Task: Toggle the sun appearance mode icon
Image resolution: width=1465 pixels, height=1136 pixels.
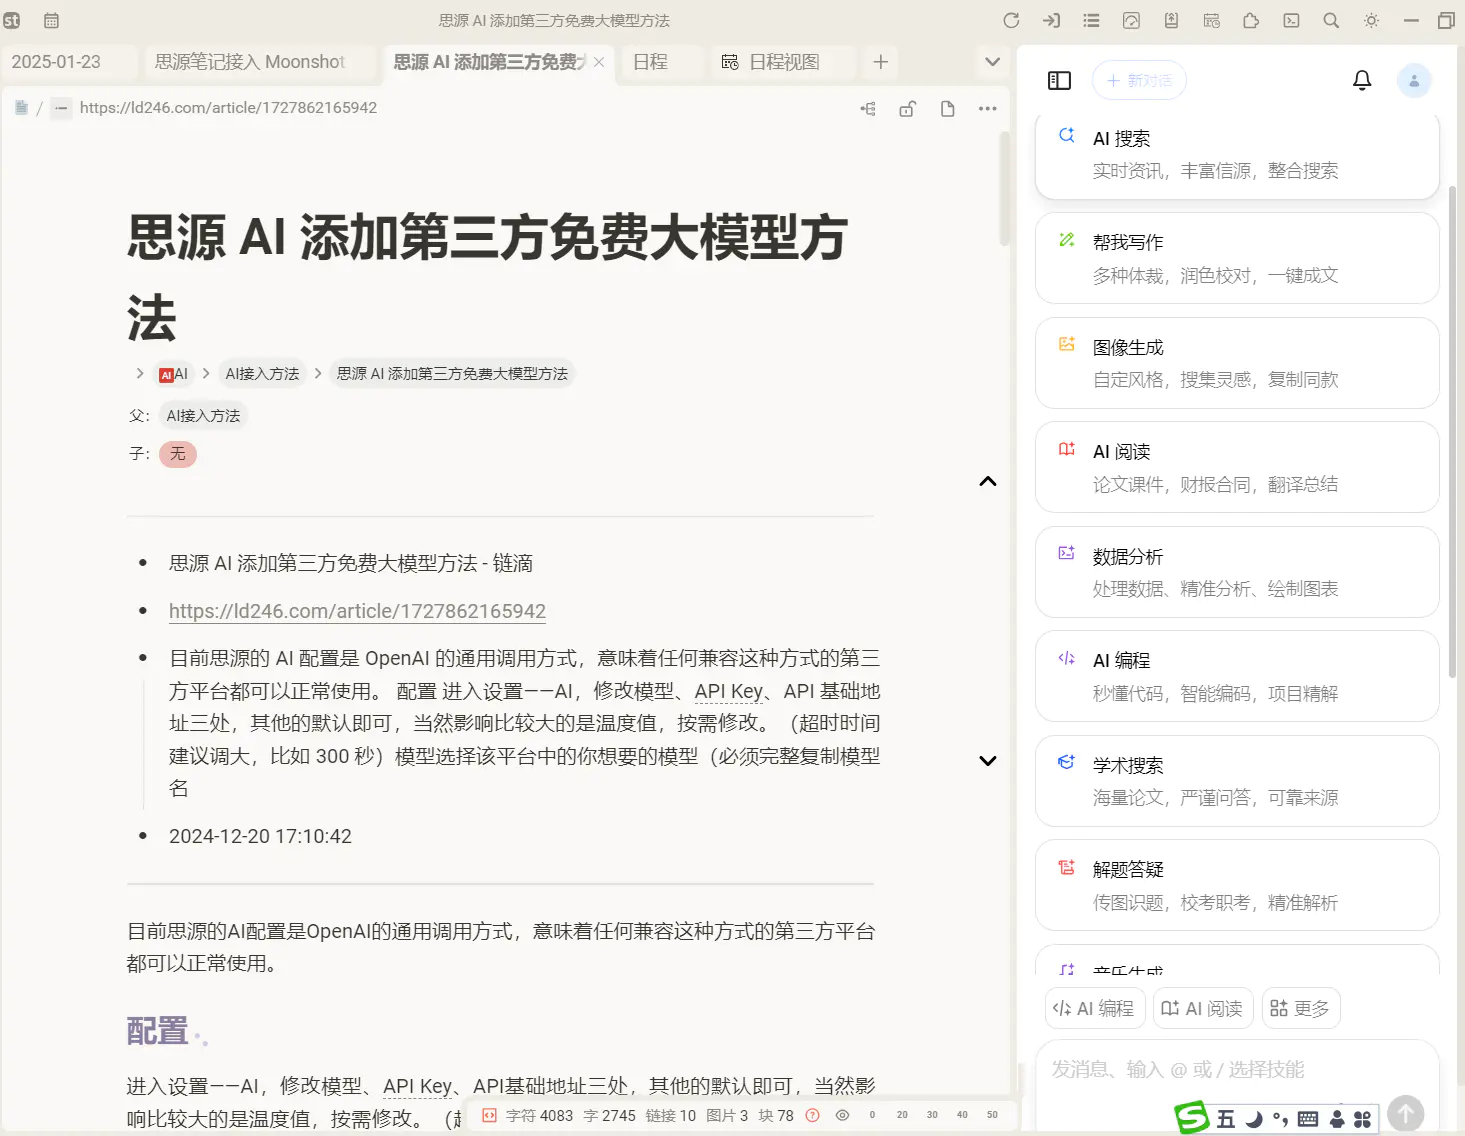Action: (1371, 20)
